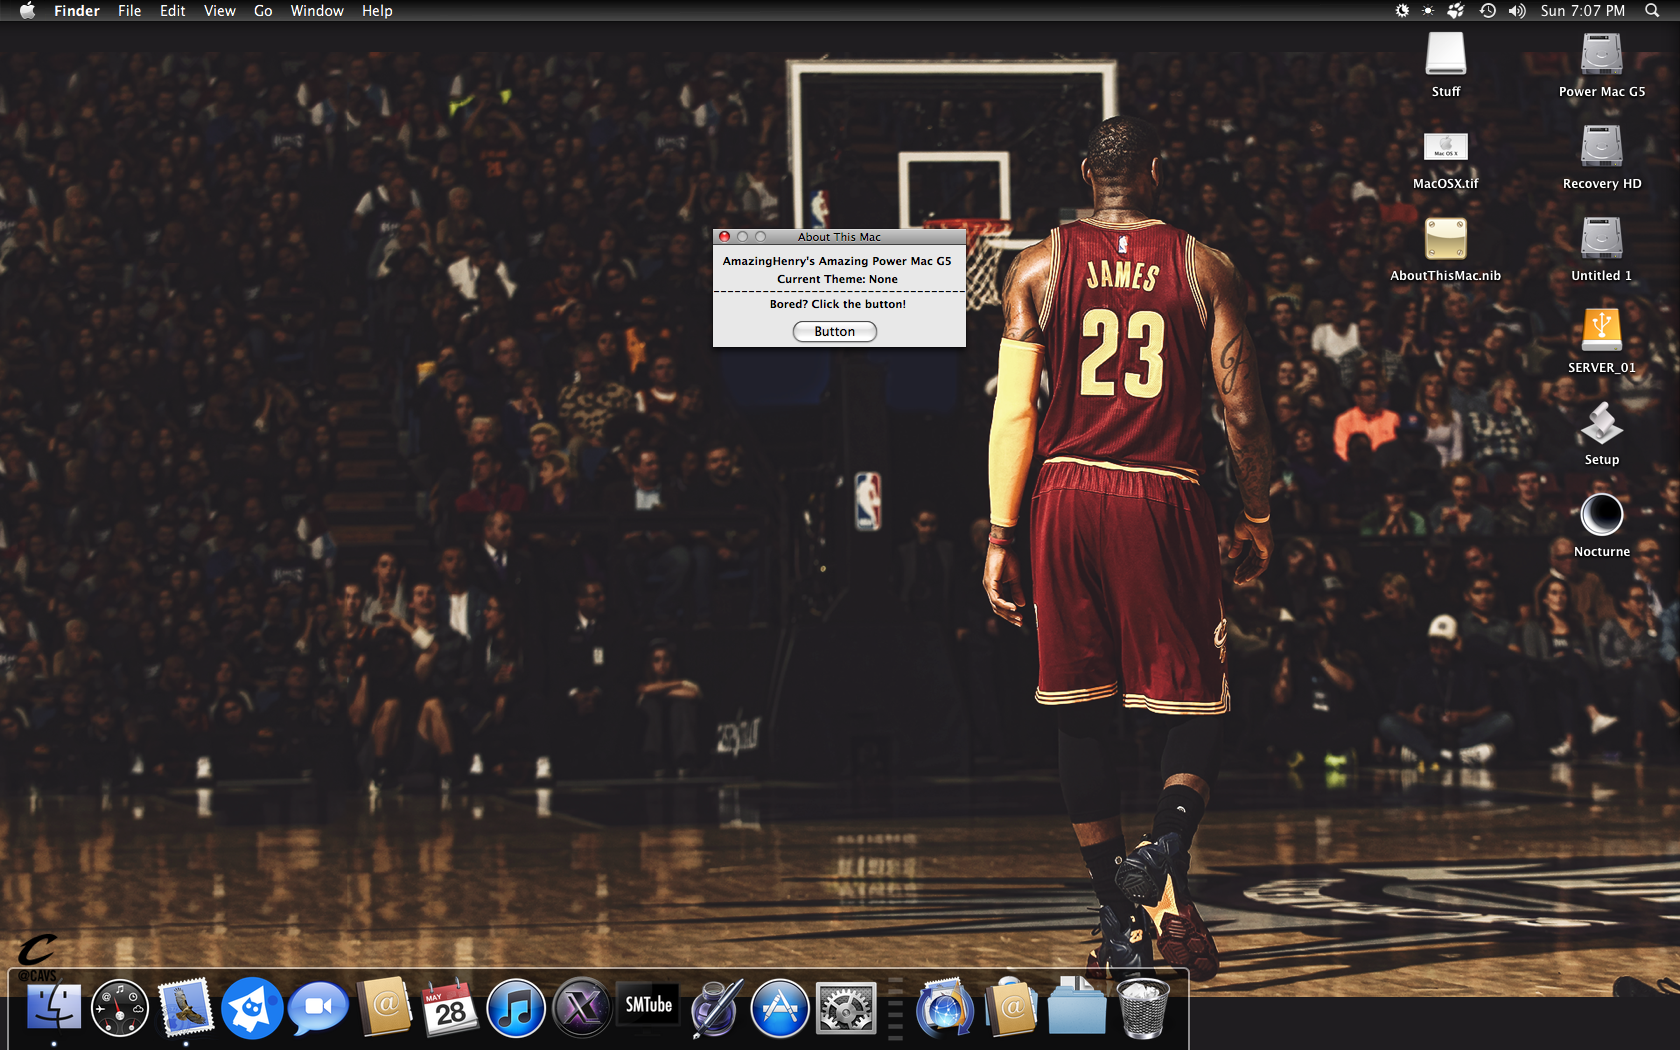
Task: Launch iTunes from the Dock
Action: (516, 1007)
